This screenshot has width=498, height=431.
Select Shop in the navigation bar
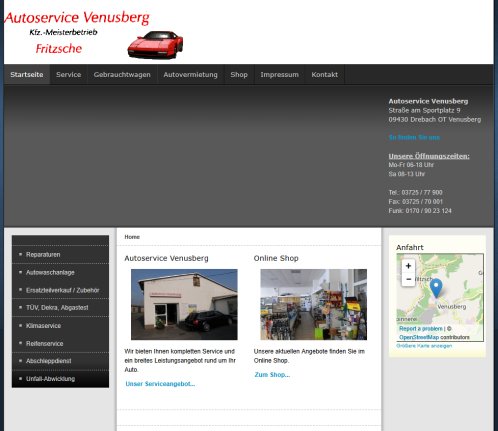click(x=239, y=75)
